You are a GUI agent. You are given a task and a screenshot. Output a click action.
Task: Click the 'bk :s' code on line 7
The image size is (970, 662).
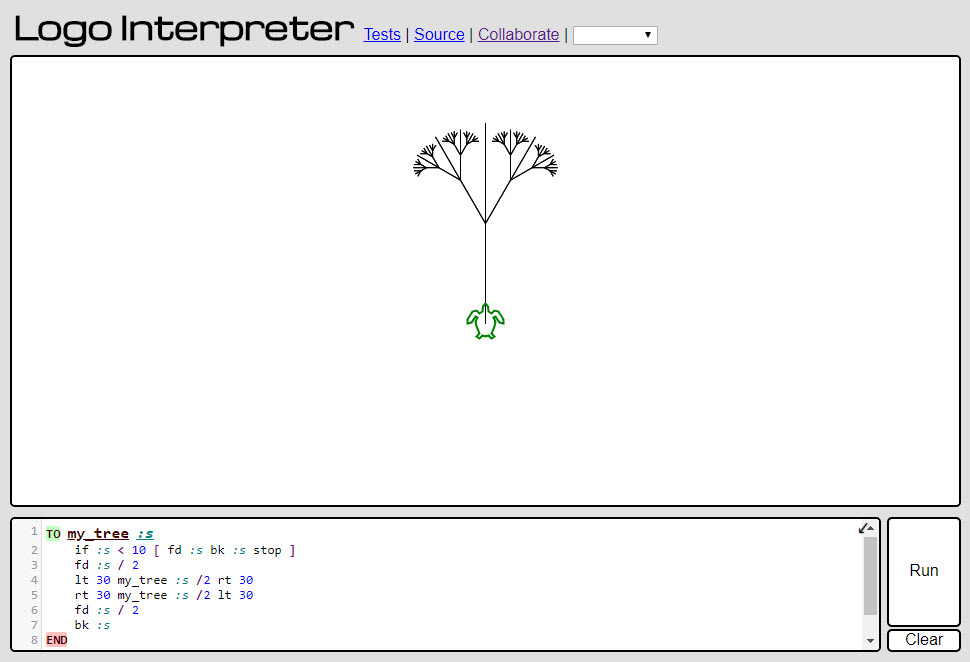pos(92,625)
